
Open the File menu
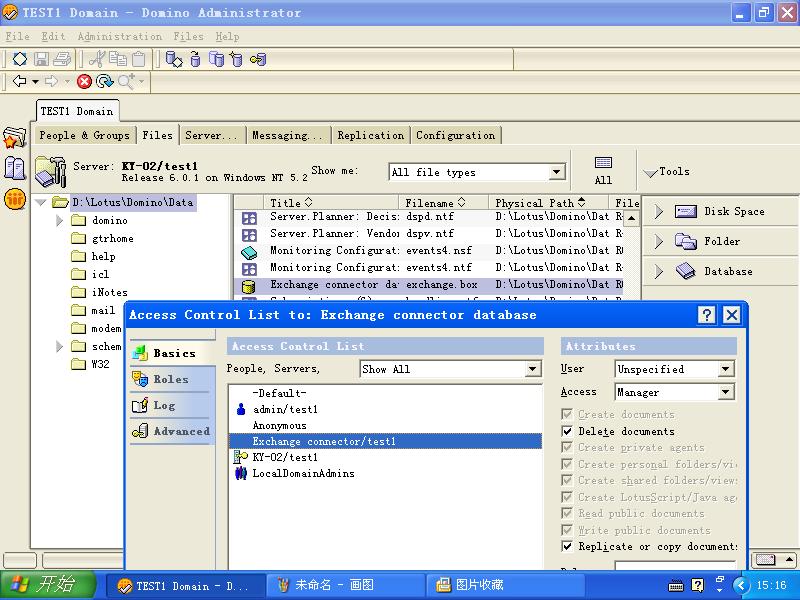[x=17, y=36]
